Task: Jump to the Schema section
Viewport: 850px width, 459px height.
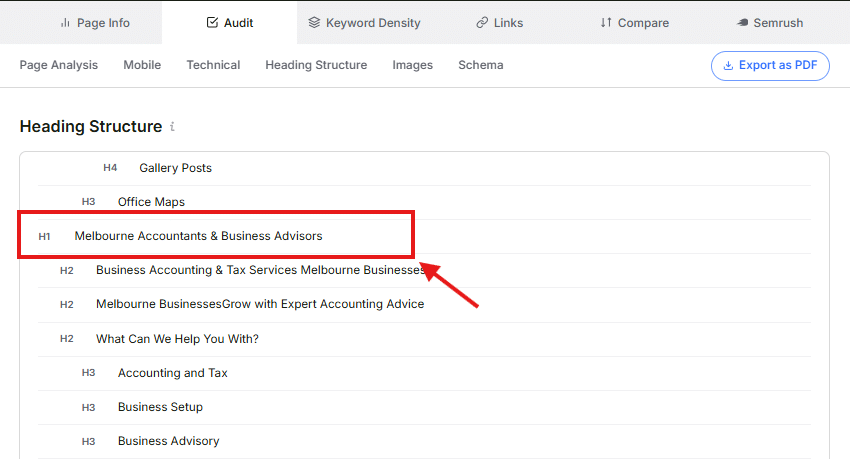Action: click(x=480, y=65)
